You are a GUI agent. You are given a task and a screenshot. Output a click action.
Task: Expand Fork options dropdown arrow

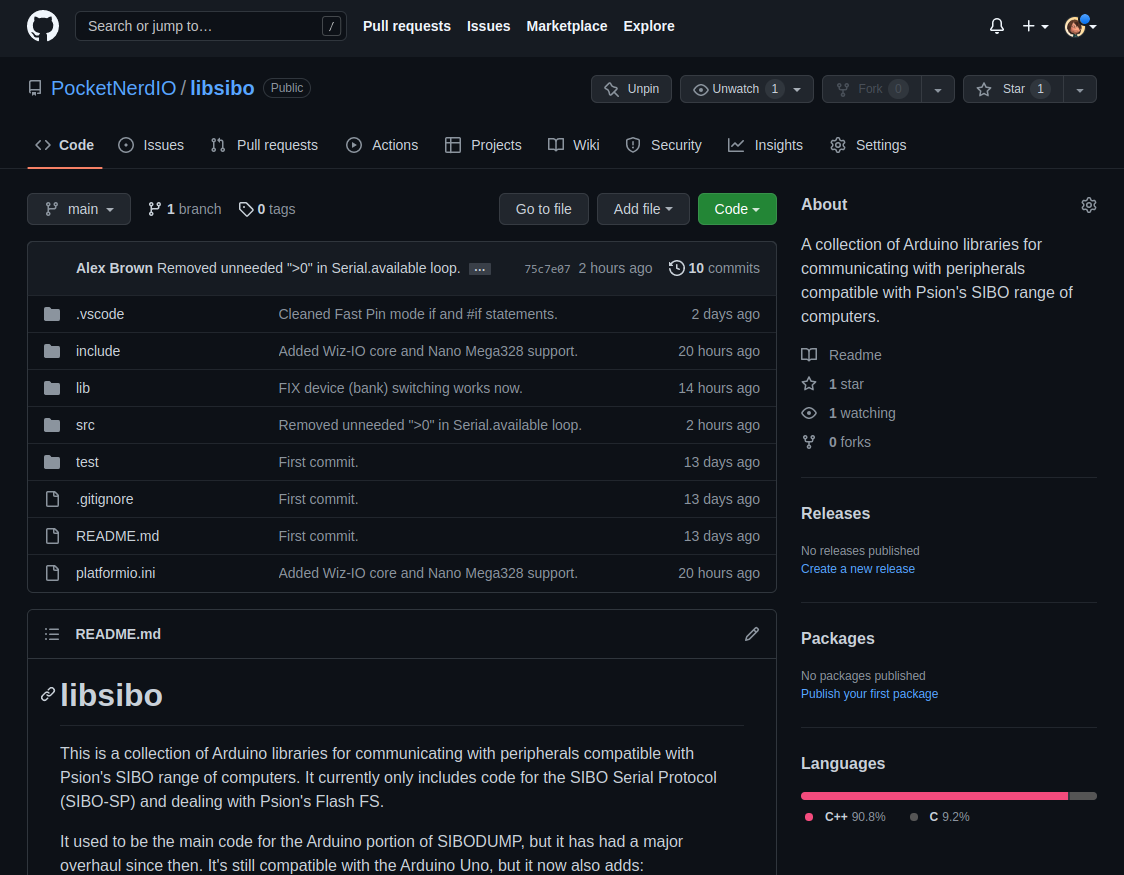pyautogui.click(x=938, y=90)
